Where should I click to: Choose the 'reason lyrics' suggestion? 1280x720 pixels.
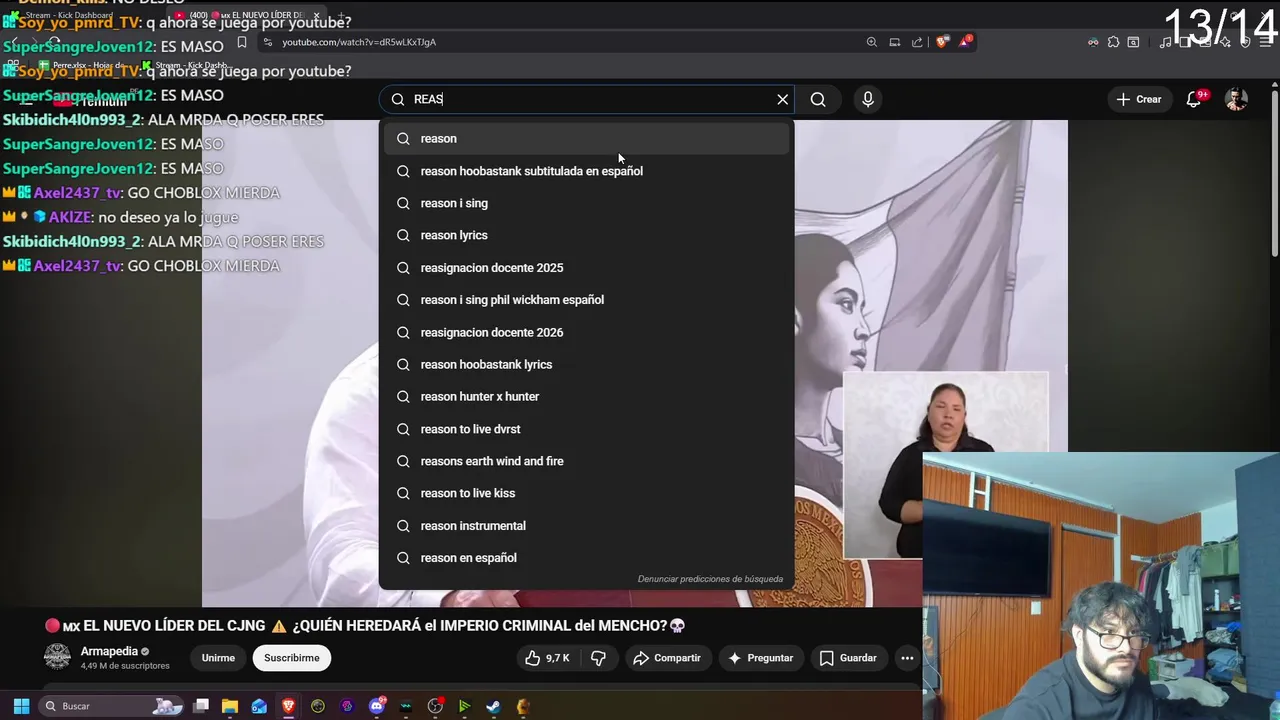pos(587,235)
